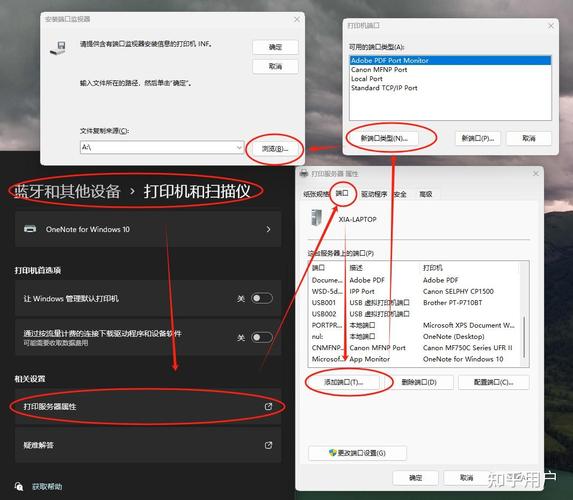Viewport: 573px width, 500px height.
Task: Open the OneNote for Windows 10 printer entry
Action: pos(148,229)
